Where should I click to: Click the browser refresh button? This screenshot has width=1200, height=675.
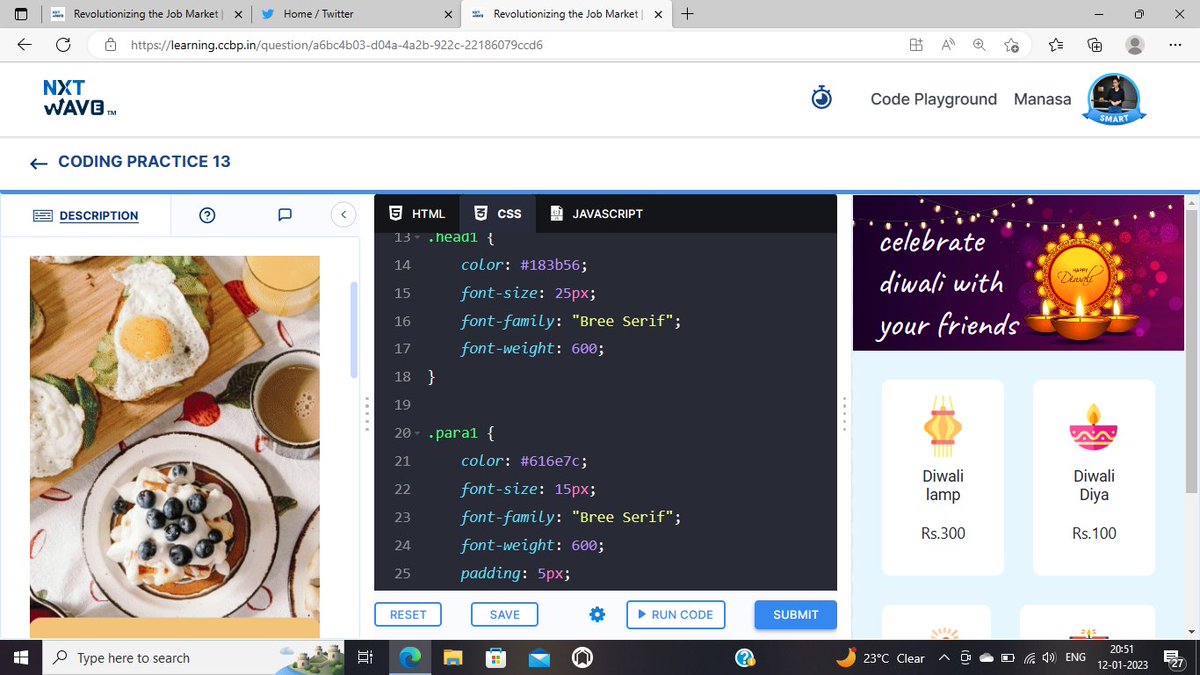pyautogui.click(x=63, y=45)
